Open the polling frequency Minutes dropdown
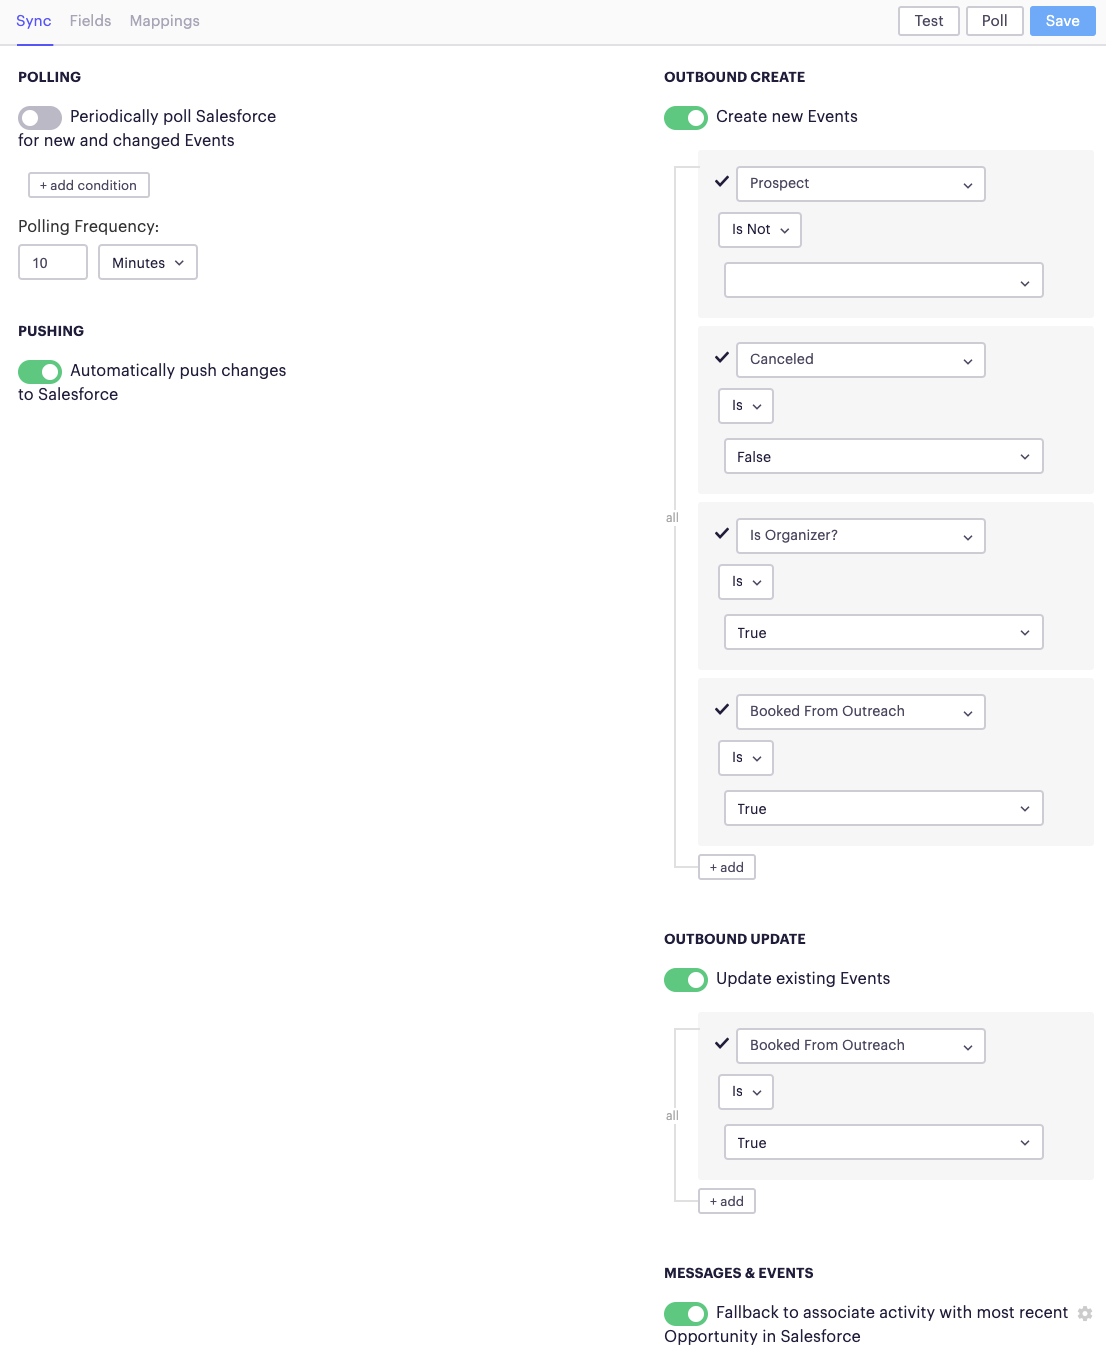The width and height of the screenshot is (1106, 1358). coord(147,262)
